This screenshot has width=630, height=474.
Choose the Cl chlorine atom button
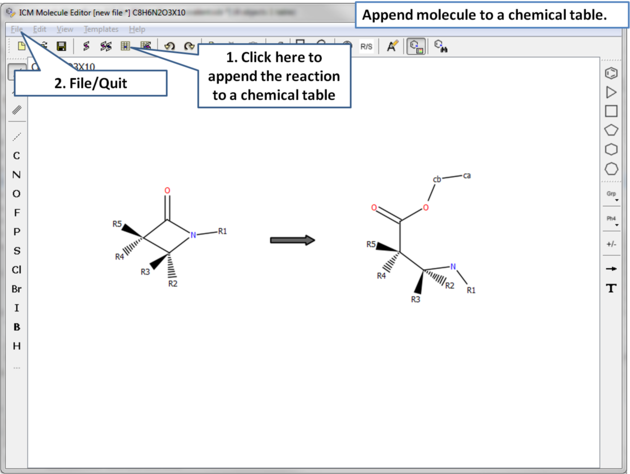click(17, 270)
